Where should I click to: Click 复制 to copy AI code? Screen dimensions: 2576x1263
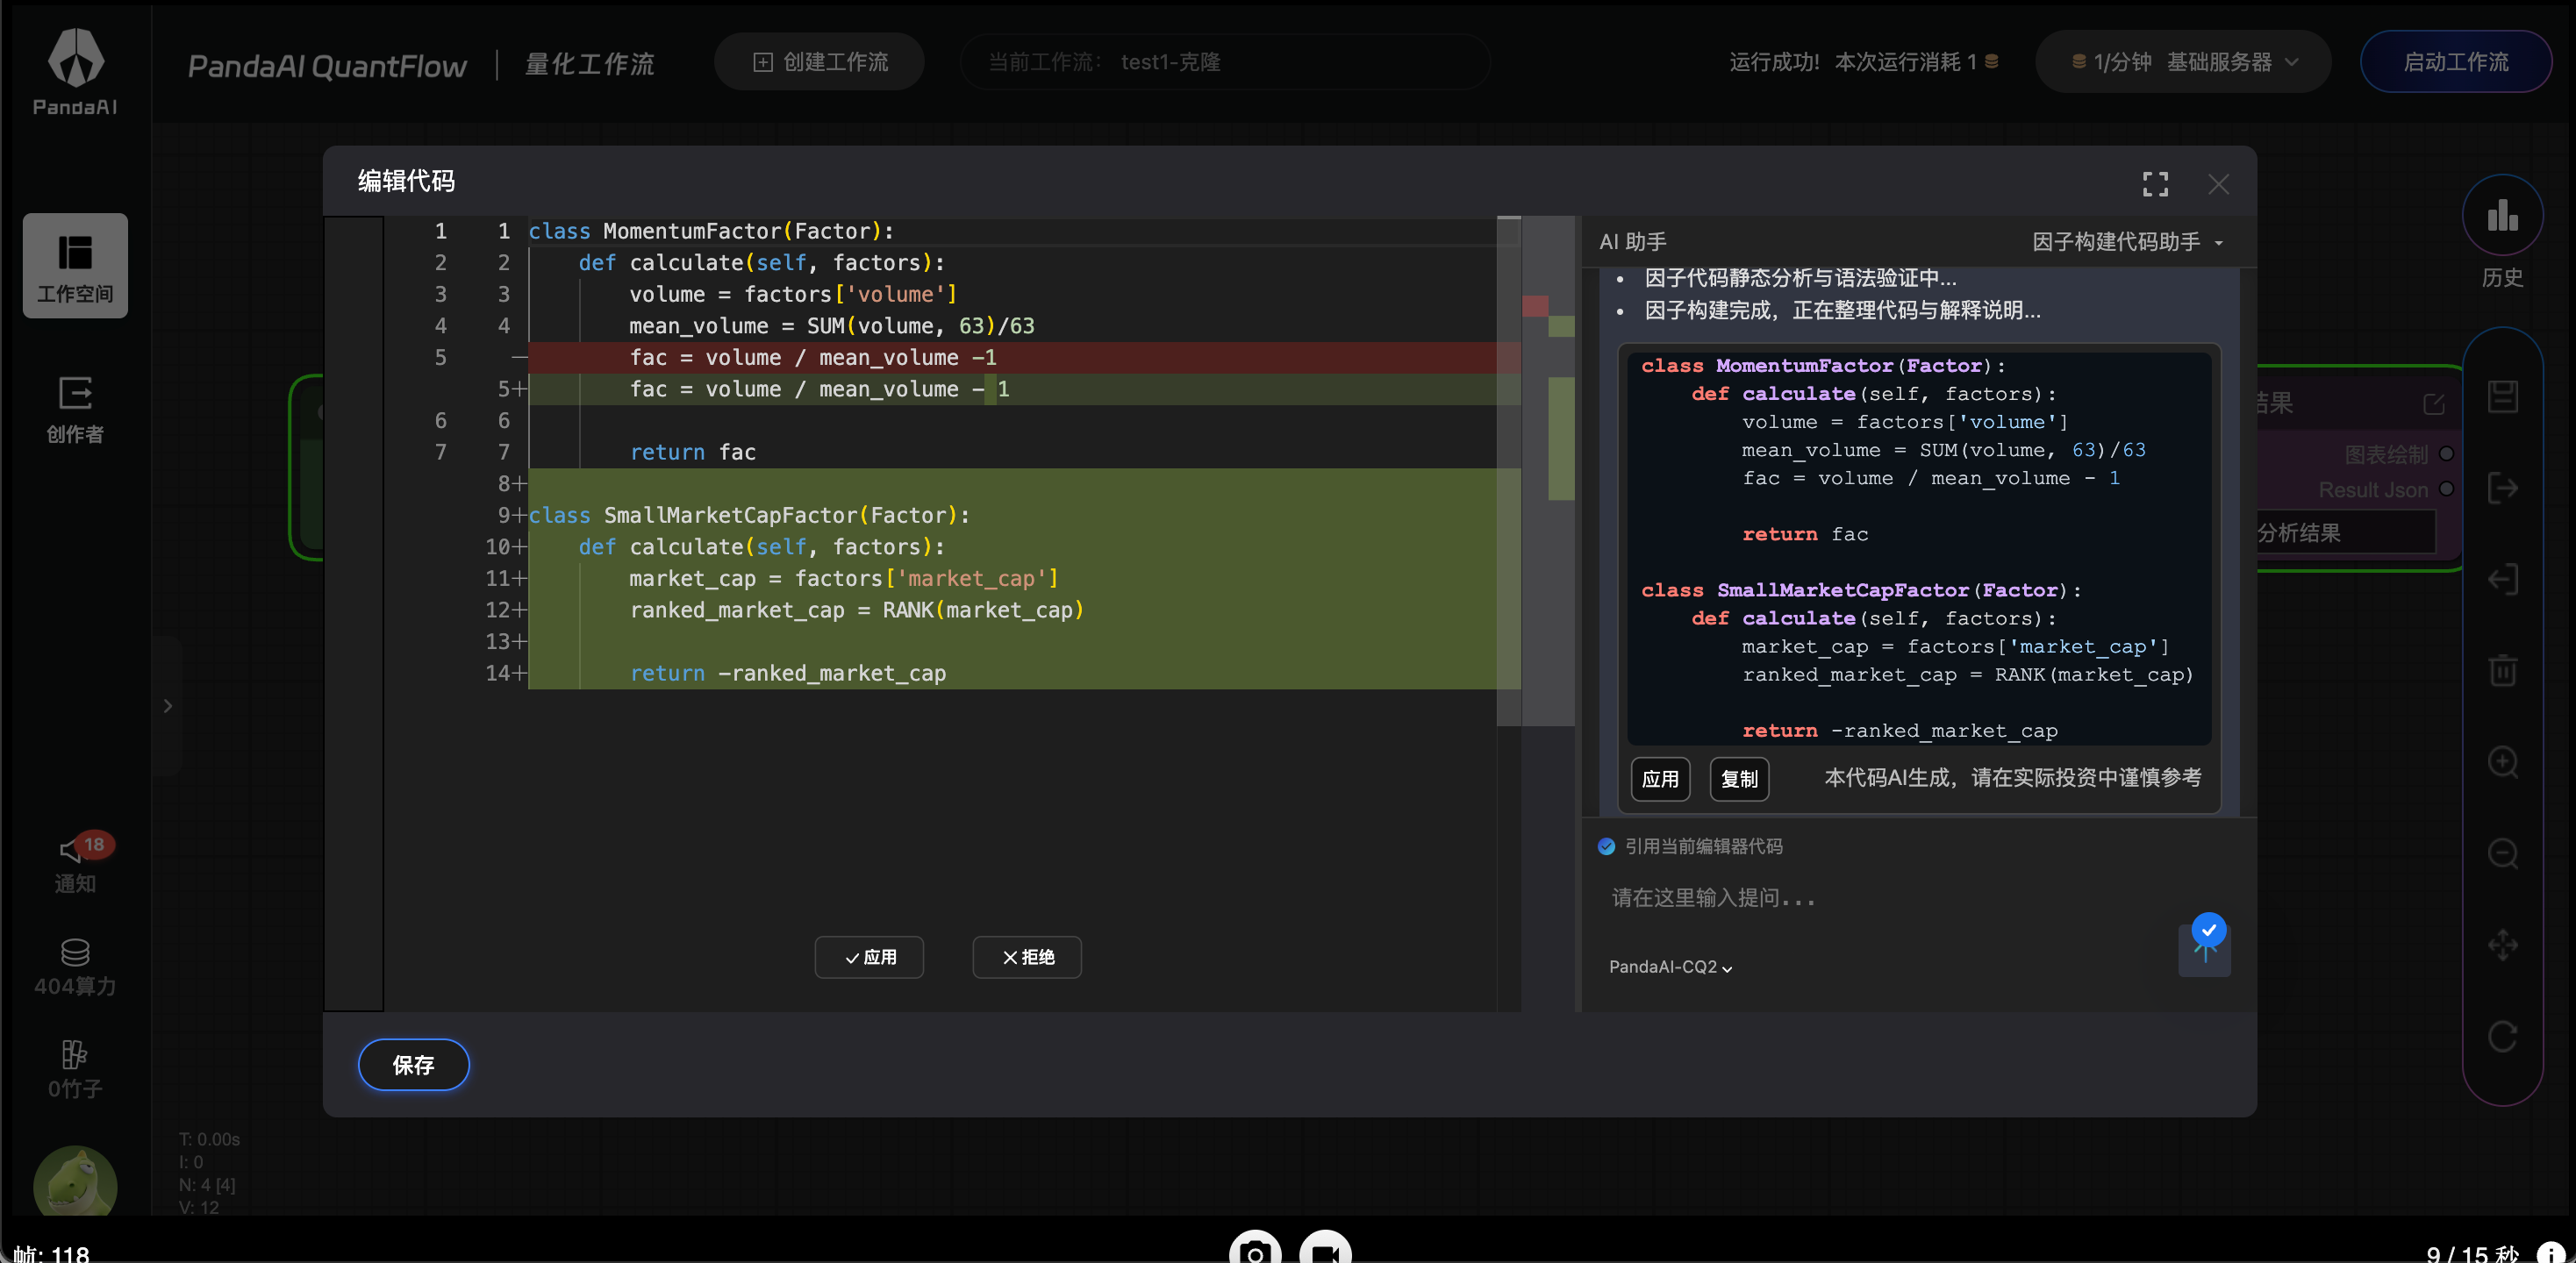coord(1739,779)
